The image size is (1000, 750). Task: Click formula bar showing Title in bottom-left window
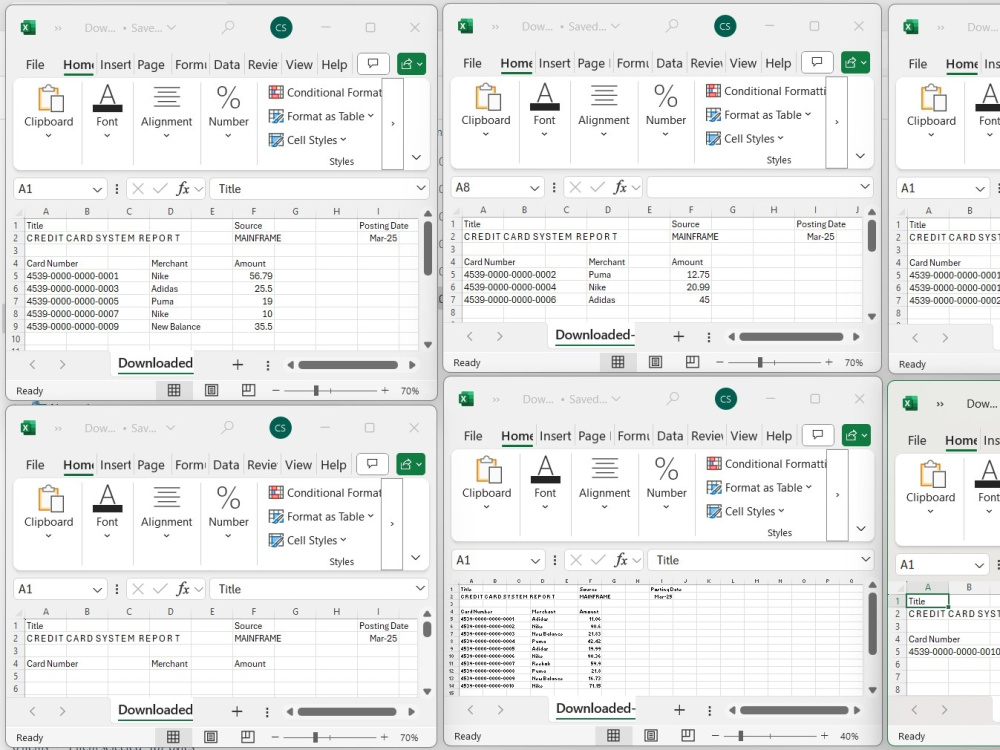click(x=318, y=589)
